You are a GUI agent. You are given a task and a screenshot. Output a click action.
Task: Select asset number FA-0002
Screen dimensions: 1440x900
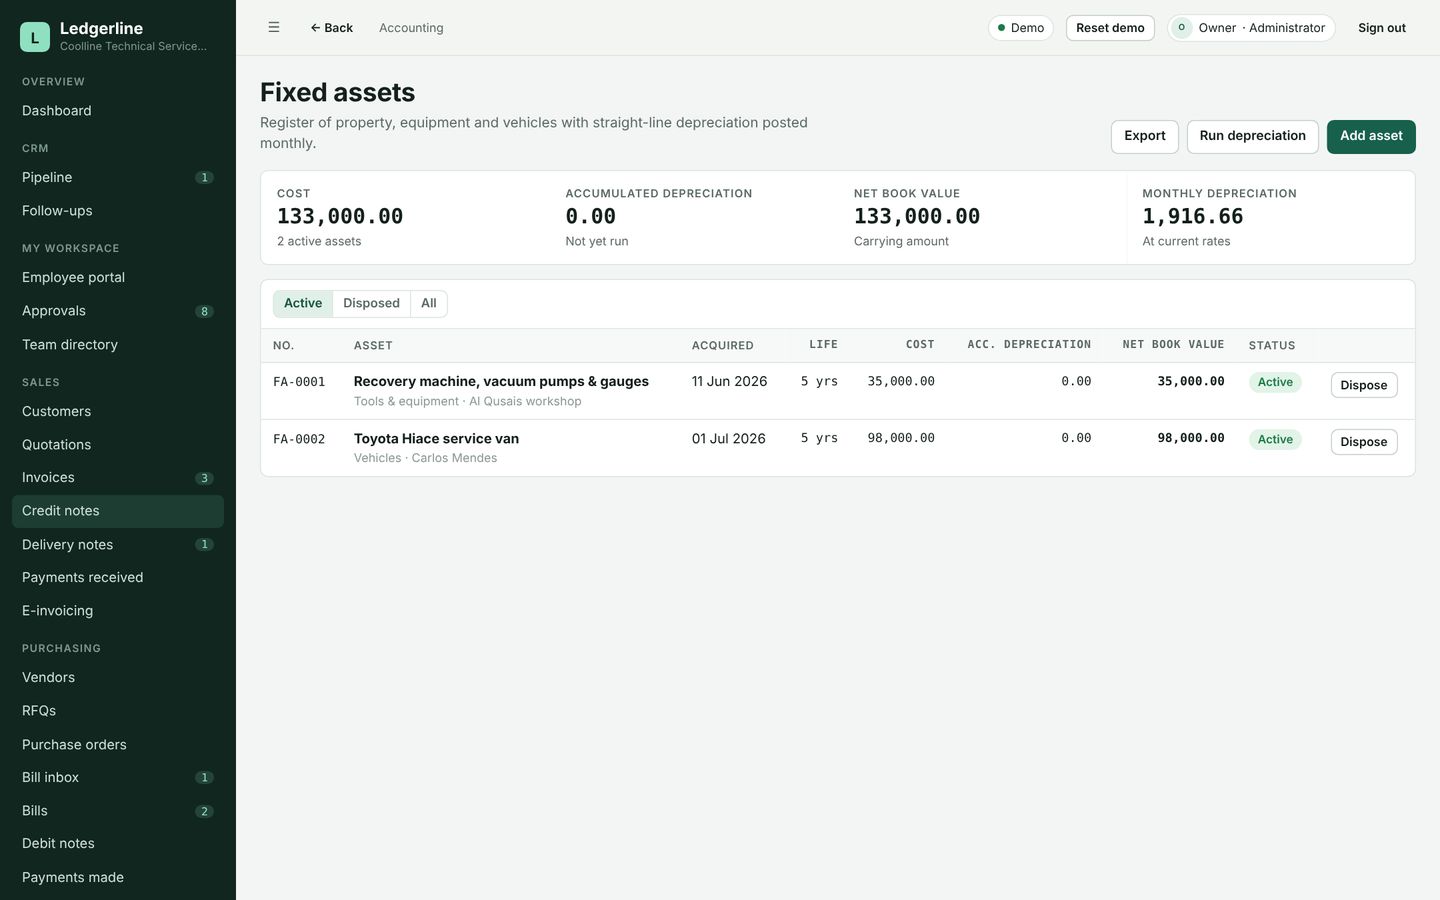299,439
